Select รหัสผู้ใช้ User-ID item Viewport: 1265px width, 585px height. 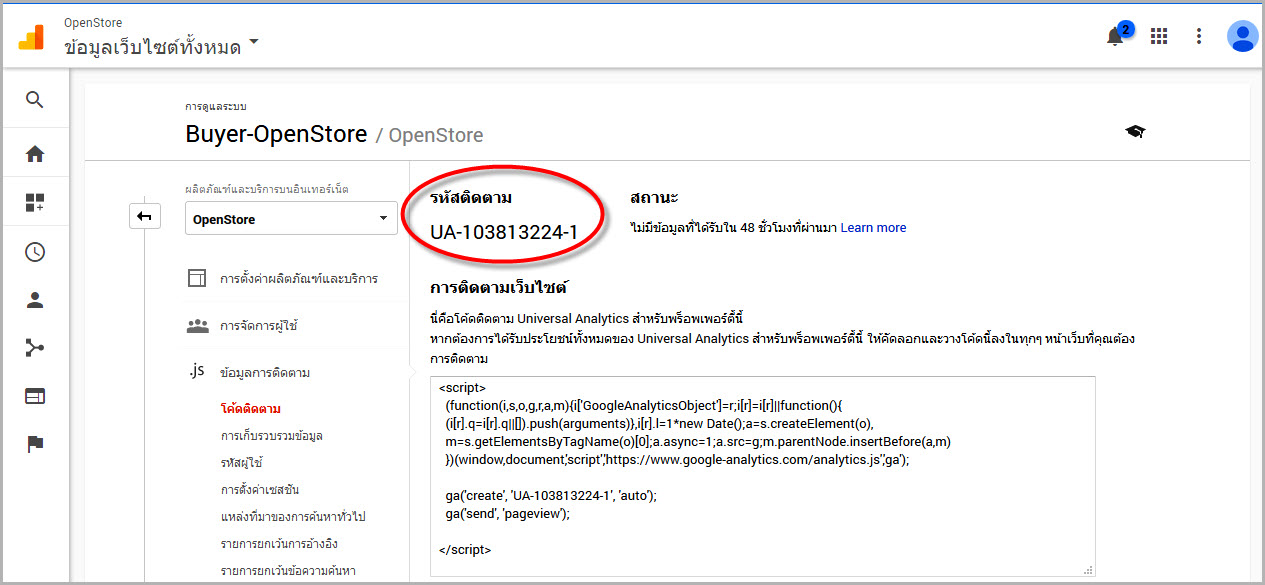coord(241,463)
